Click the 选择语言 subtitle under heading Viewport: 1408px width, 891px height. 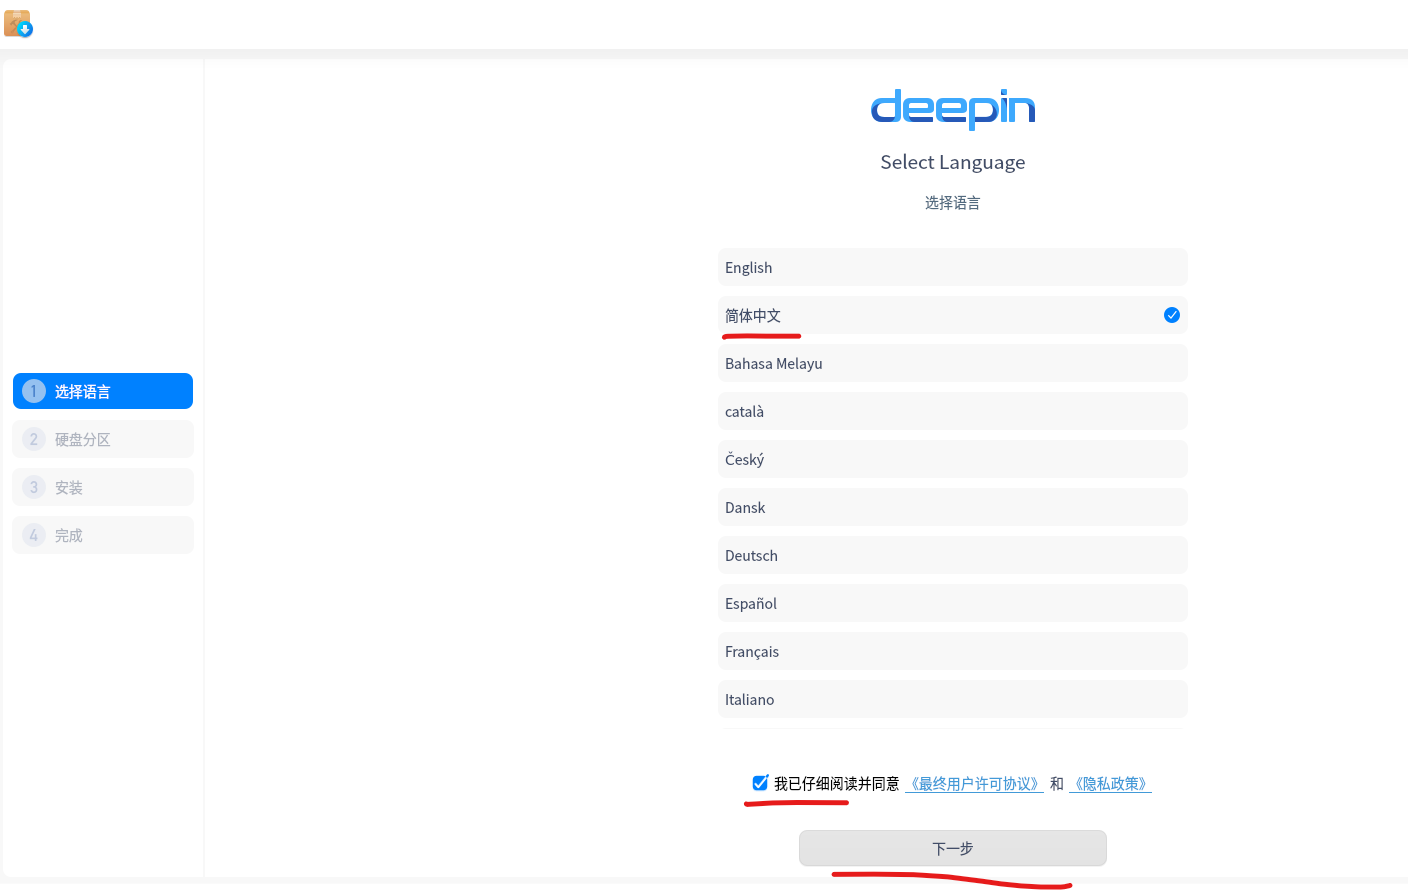pyautogui.click(x=952, y=203)
